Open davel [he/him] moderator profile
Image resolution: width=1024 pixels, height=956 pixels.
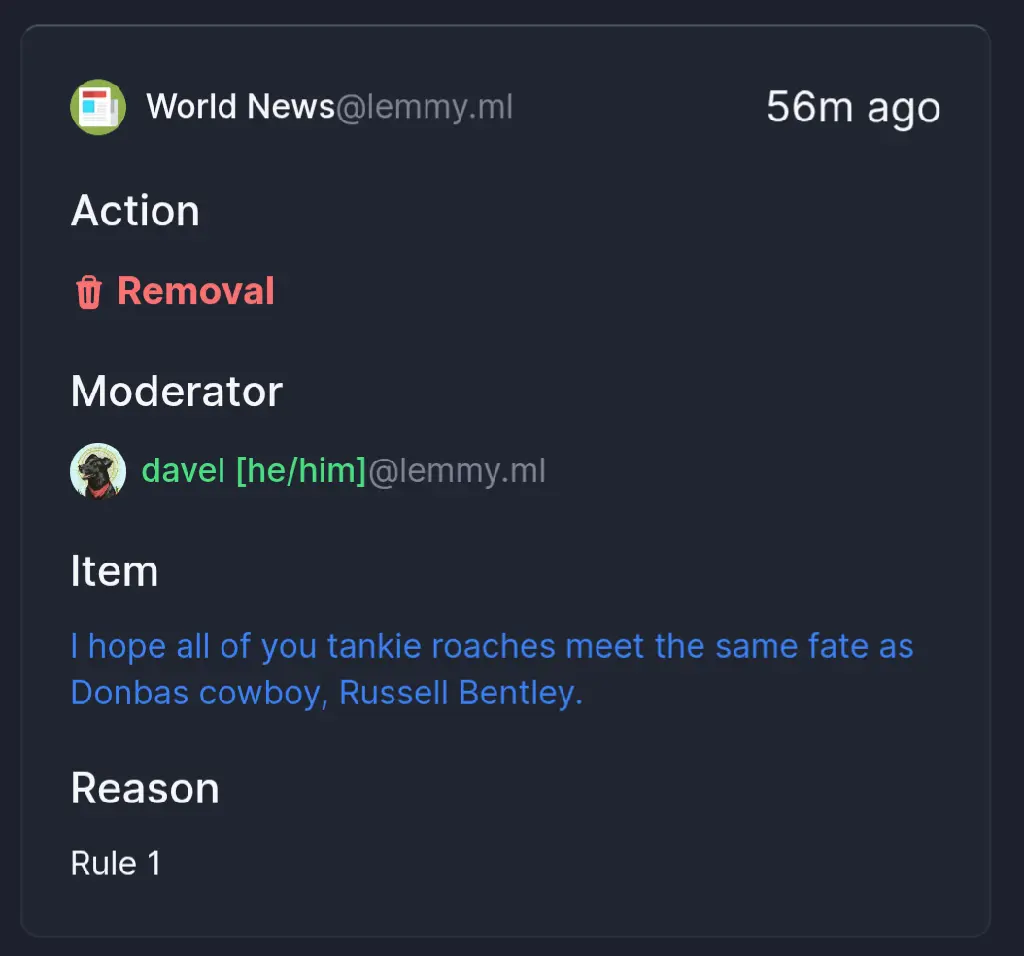coord(253,470)
